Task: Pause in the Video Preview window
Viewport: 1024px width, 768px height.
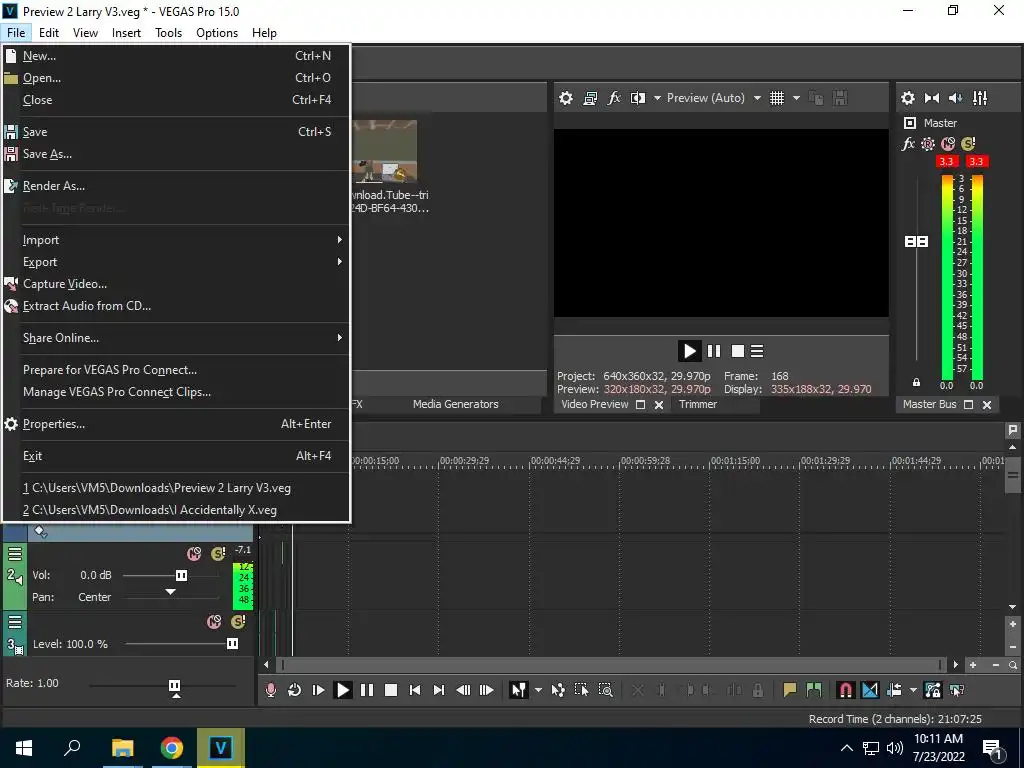Action: click(714, 351)
